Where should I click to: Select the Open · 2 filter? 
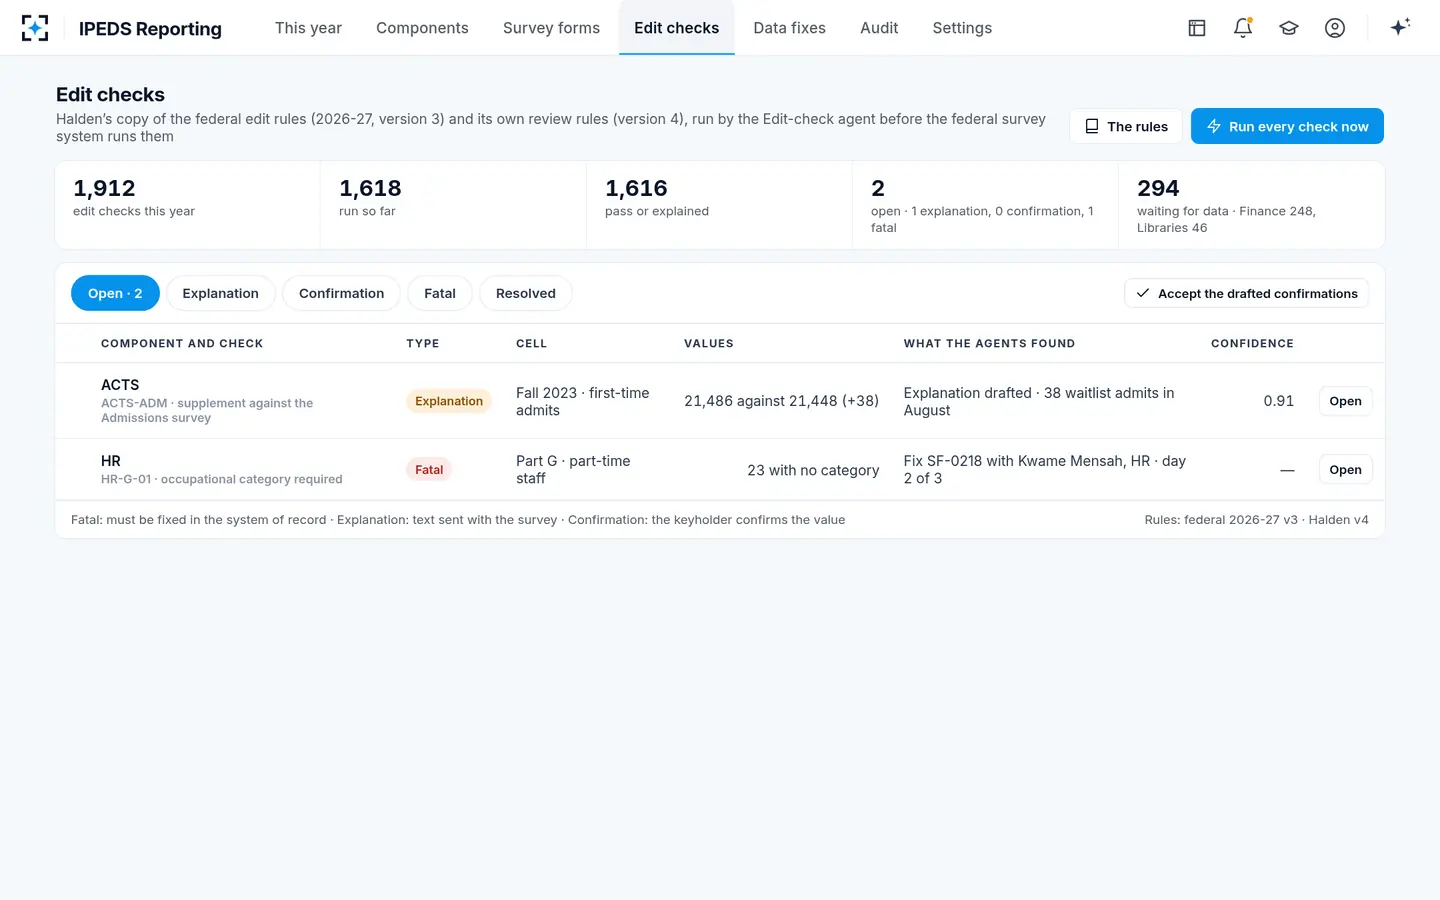[115, 293]
